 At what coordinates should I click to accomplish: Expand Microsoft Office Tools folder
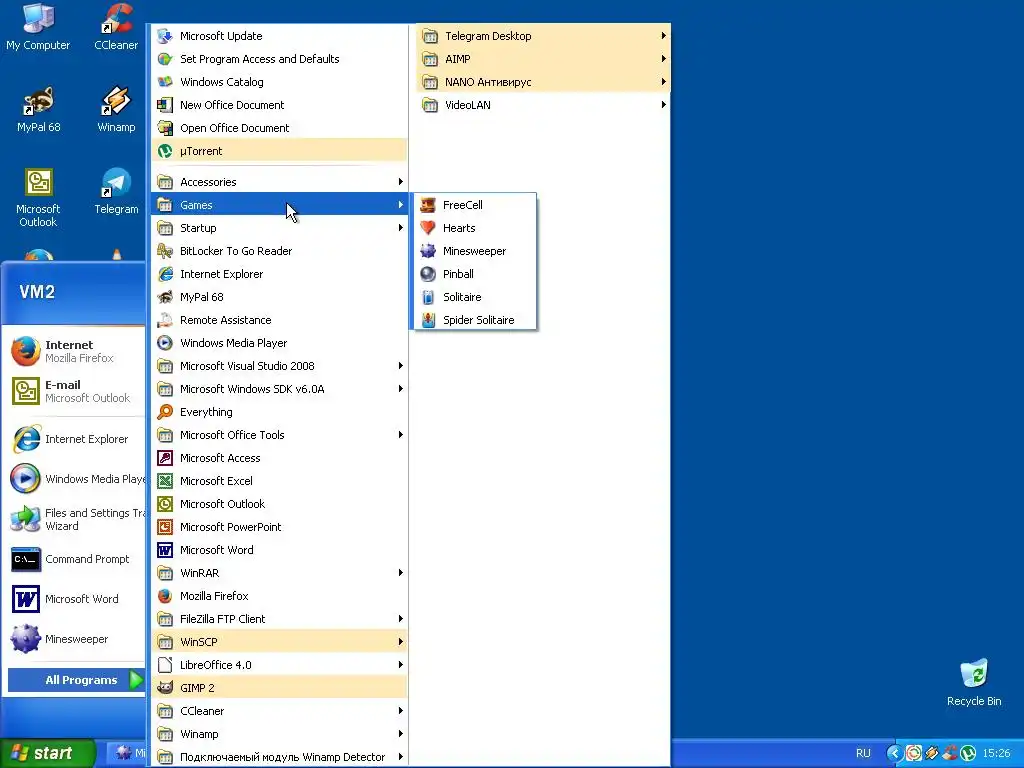(x=280, y=435)
